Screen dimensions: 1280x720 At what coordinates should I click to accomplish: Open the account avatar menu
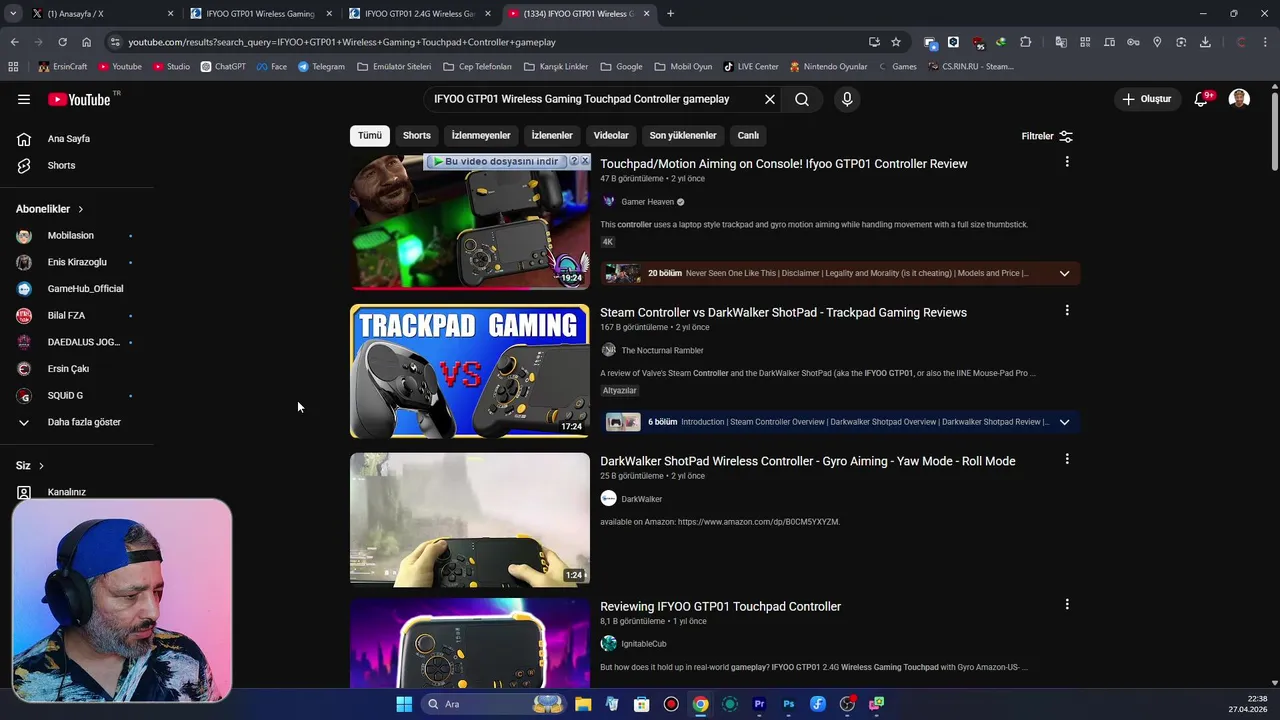coord(1239,99)
